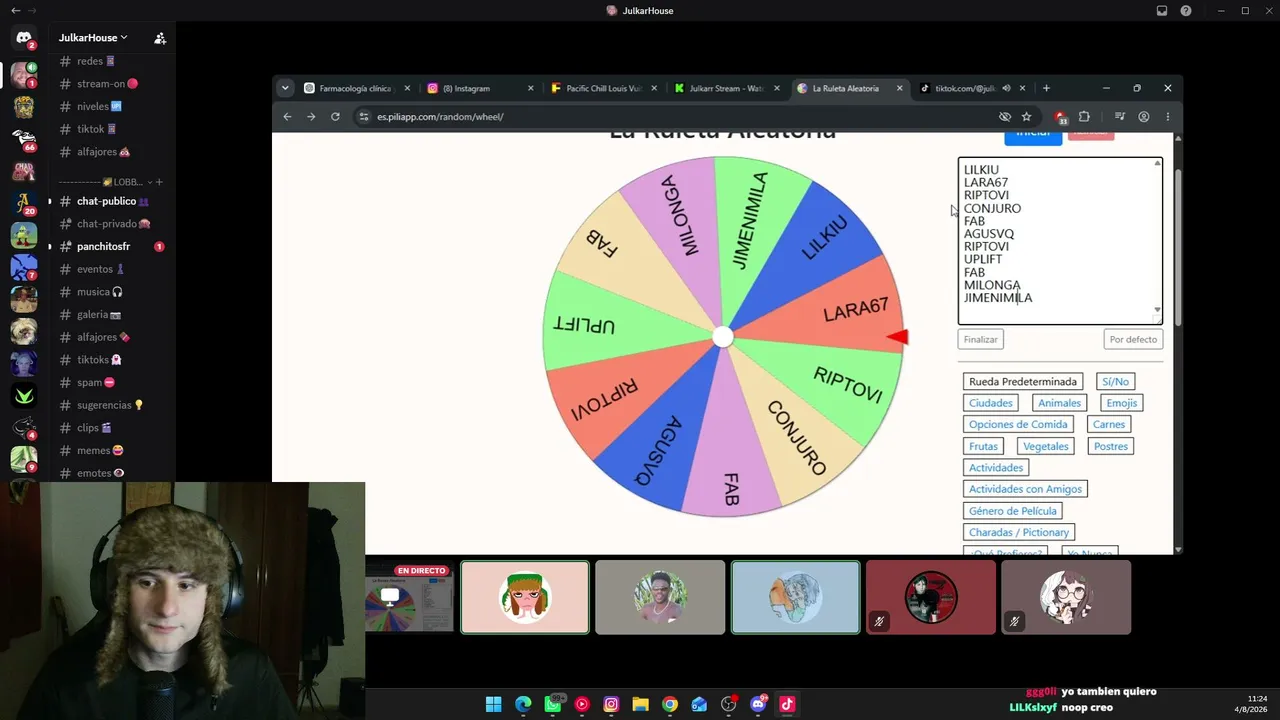The height and width of the screenshot is (720, 1280).
Task: Open the server icon with badge 20
Action: (24, 203)
